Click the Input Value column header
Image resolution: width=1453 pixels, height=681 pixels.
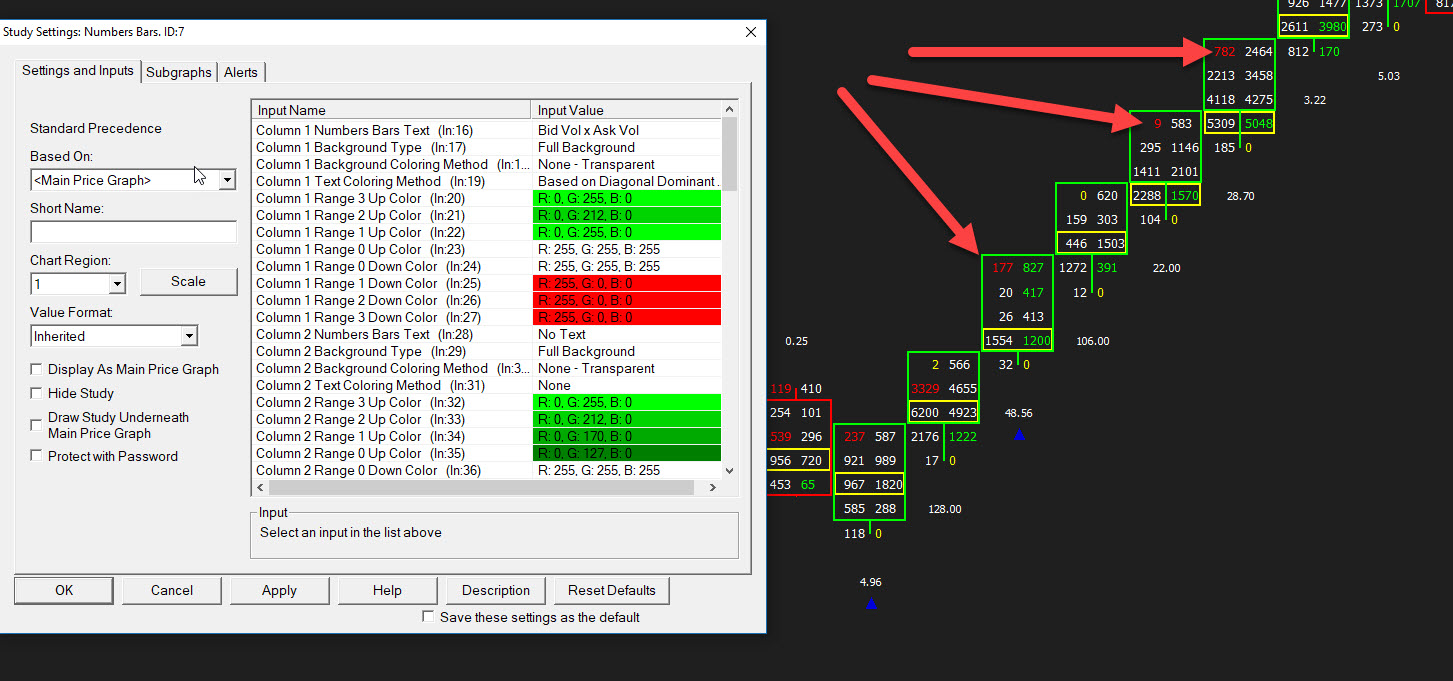pyautogui.click(x=626, y=110)
